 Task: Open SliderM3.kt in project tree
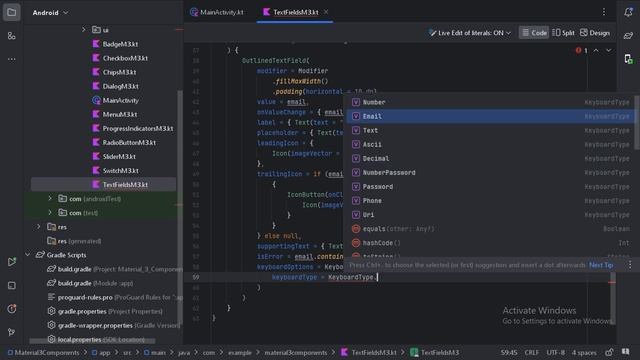click(x=114, y=156)
